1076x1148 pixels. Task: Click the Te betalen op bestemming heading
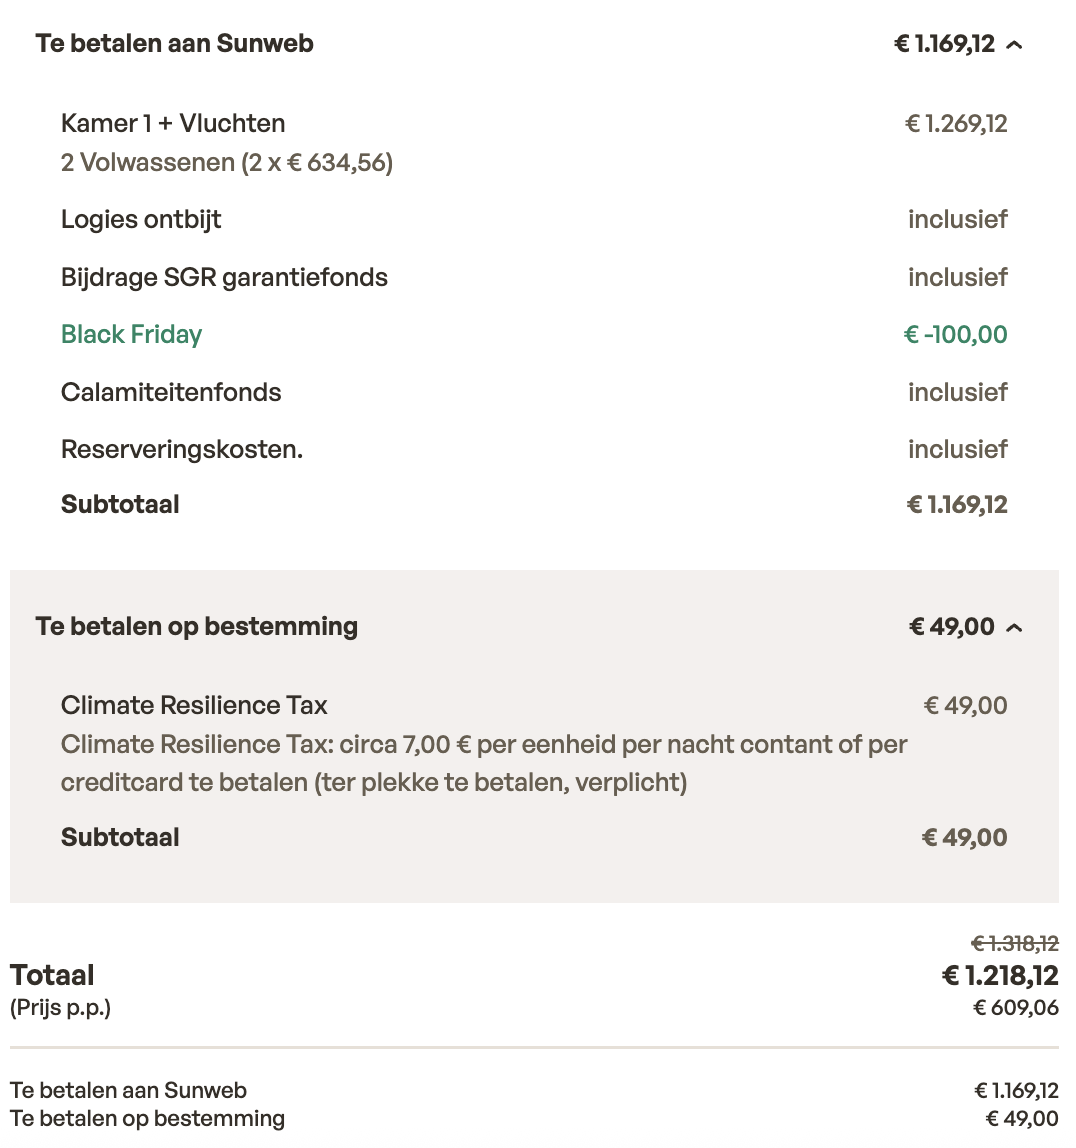[x=196, y=626]
